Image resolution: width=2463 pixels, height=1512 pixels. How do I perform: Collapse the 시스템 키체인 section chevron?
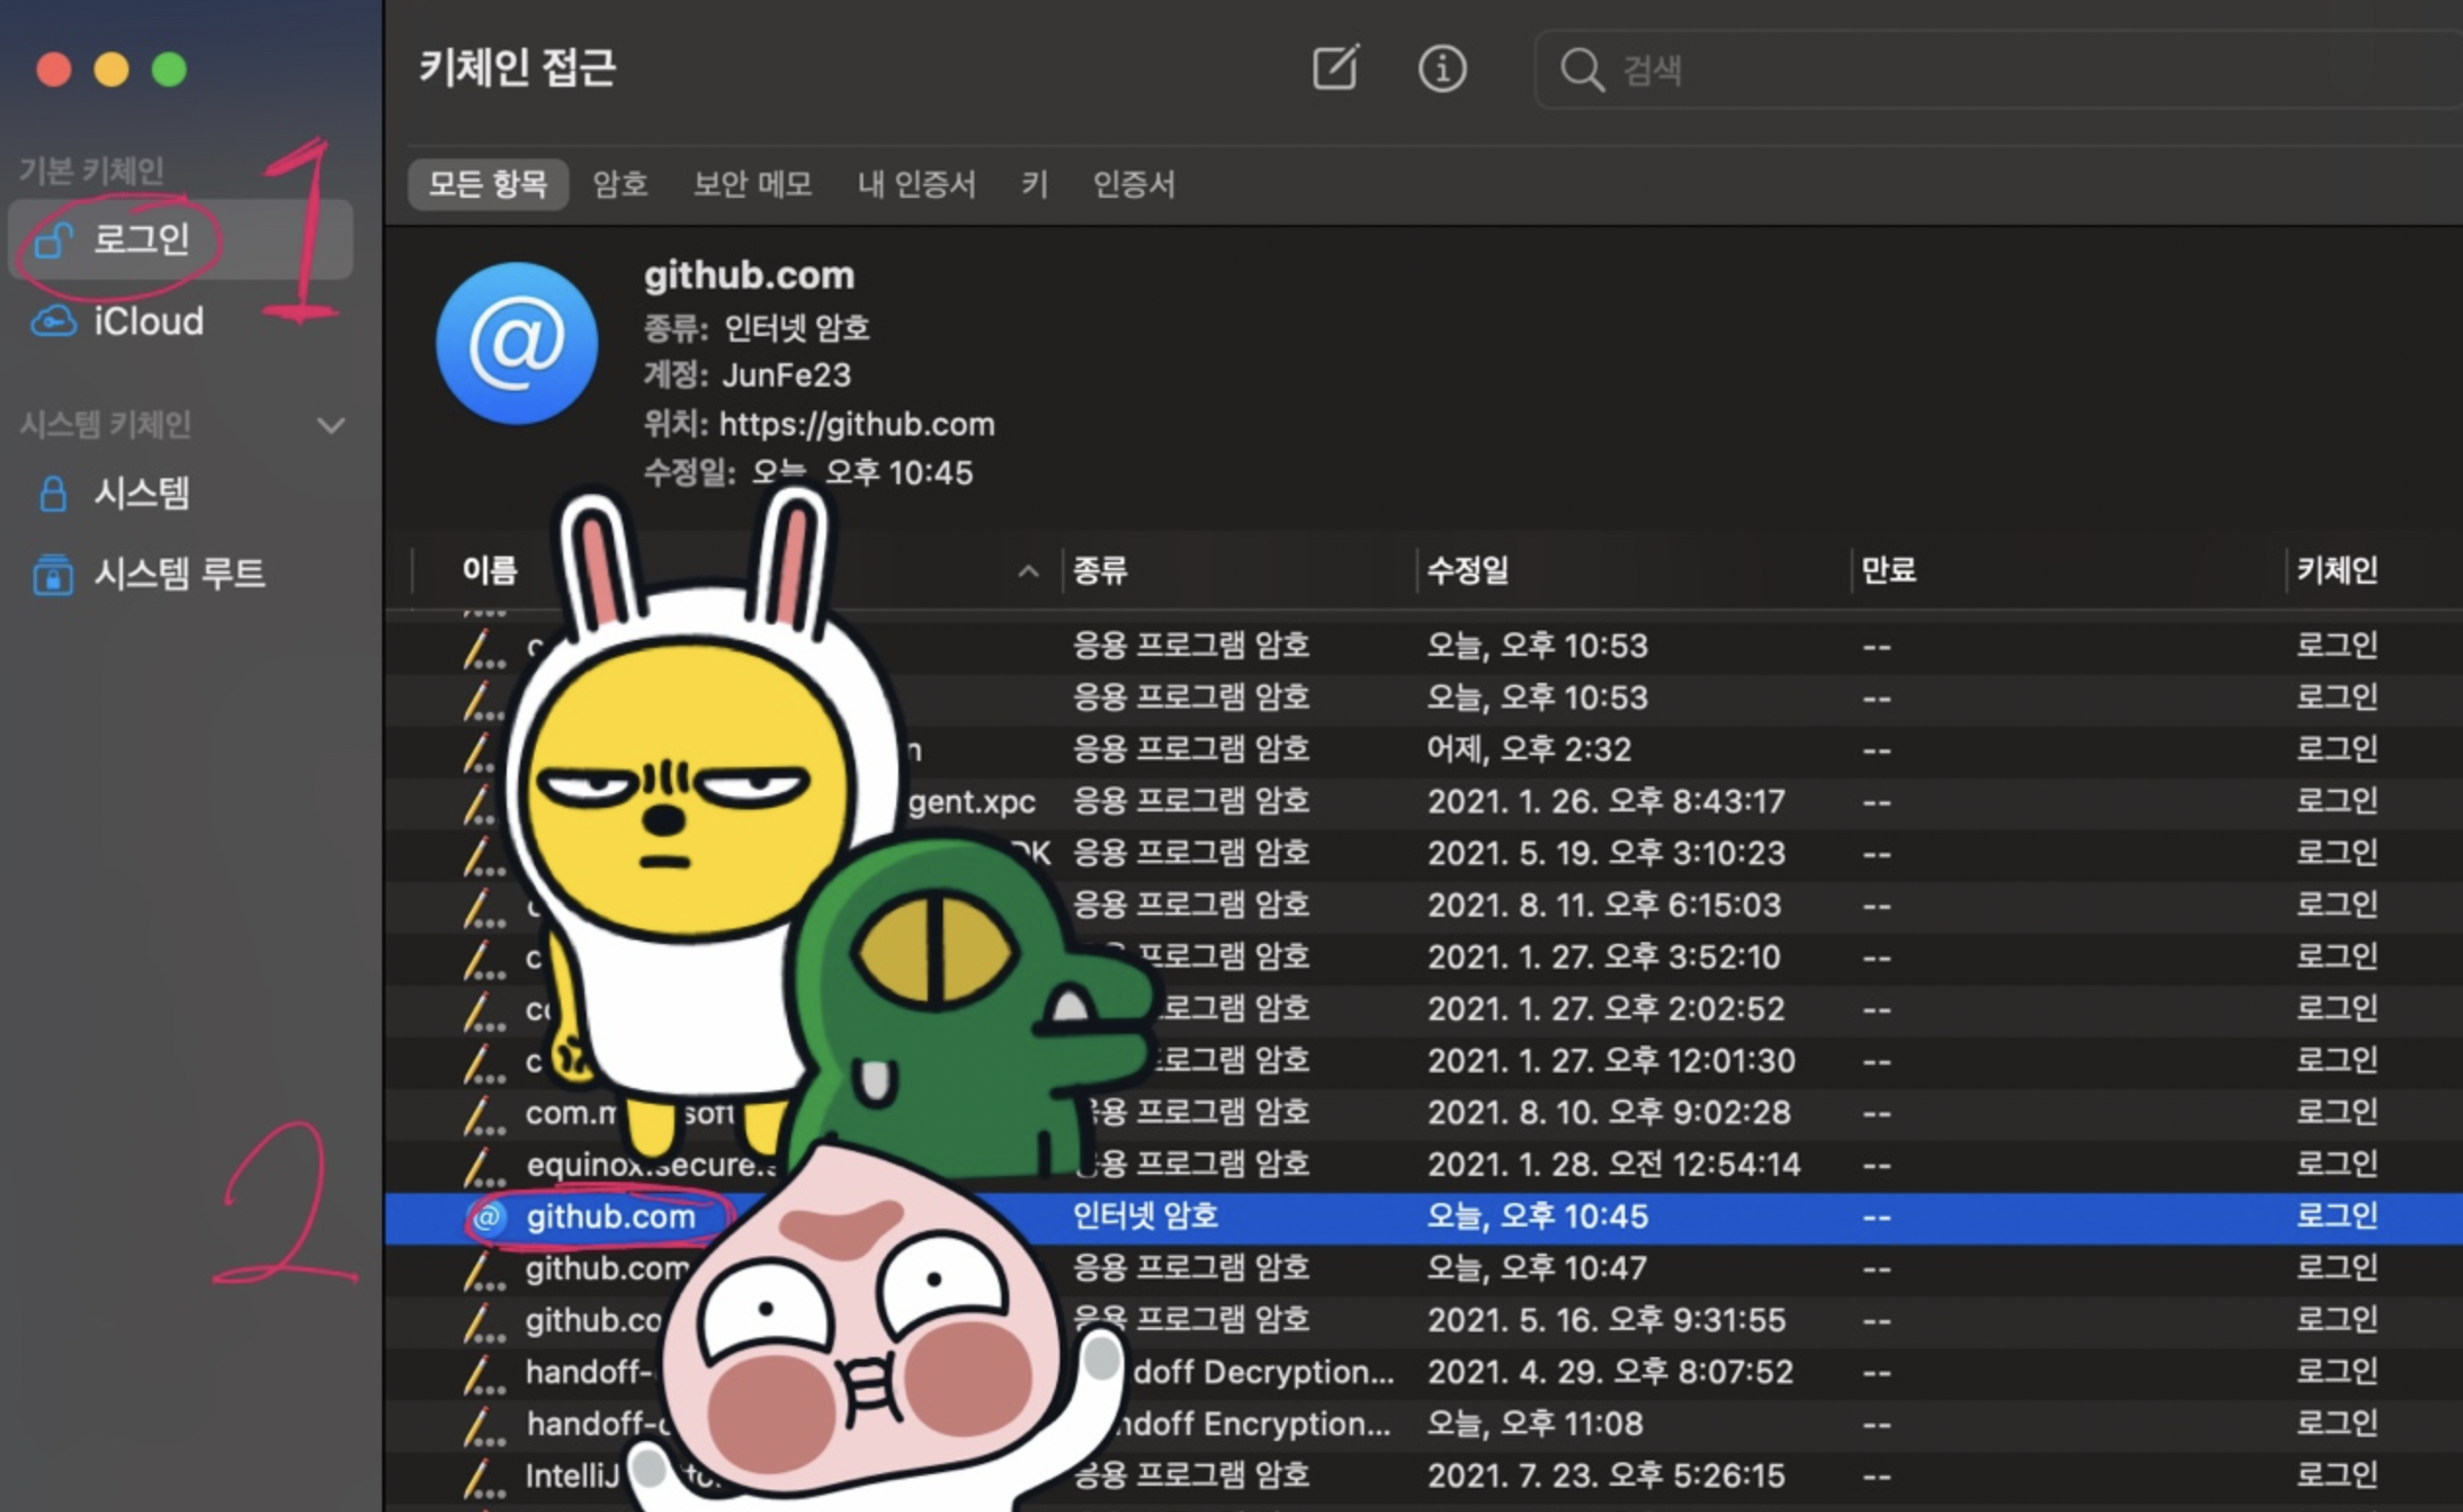[x=331, y=425]
